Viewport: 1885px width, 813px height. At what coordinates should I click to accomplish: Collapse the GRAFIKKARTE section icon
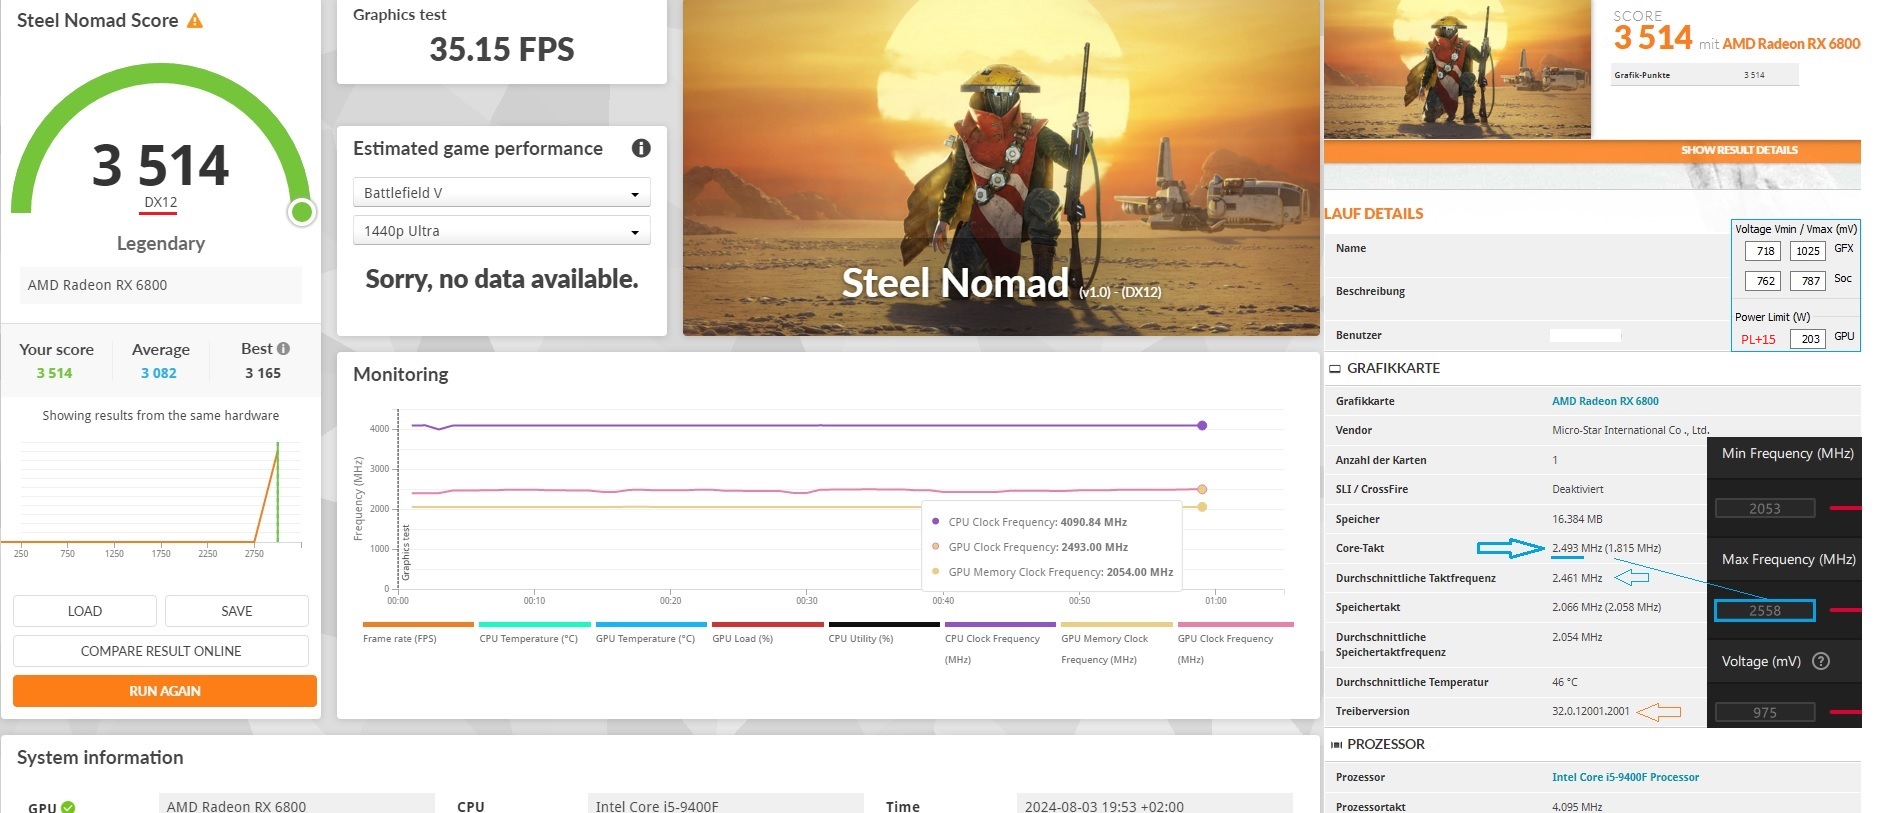tap(1334, 369)
